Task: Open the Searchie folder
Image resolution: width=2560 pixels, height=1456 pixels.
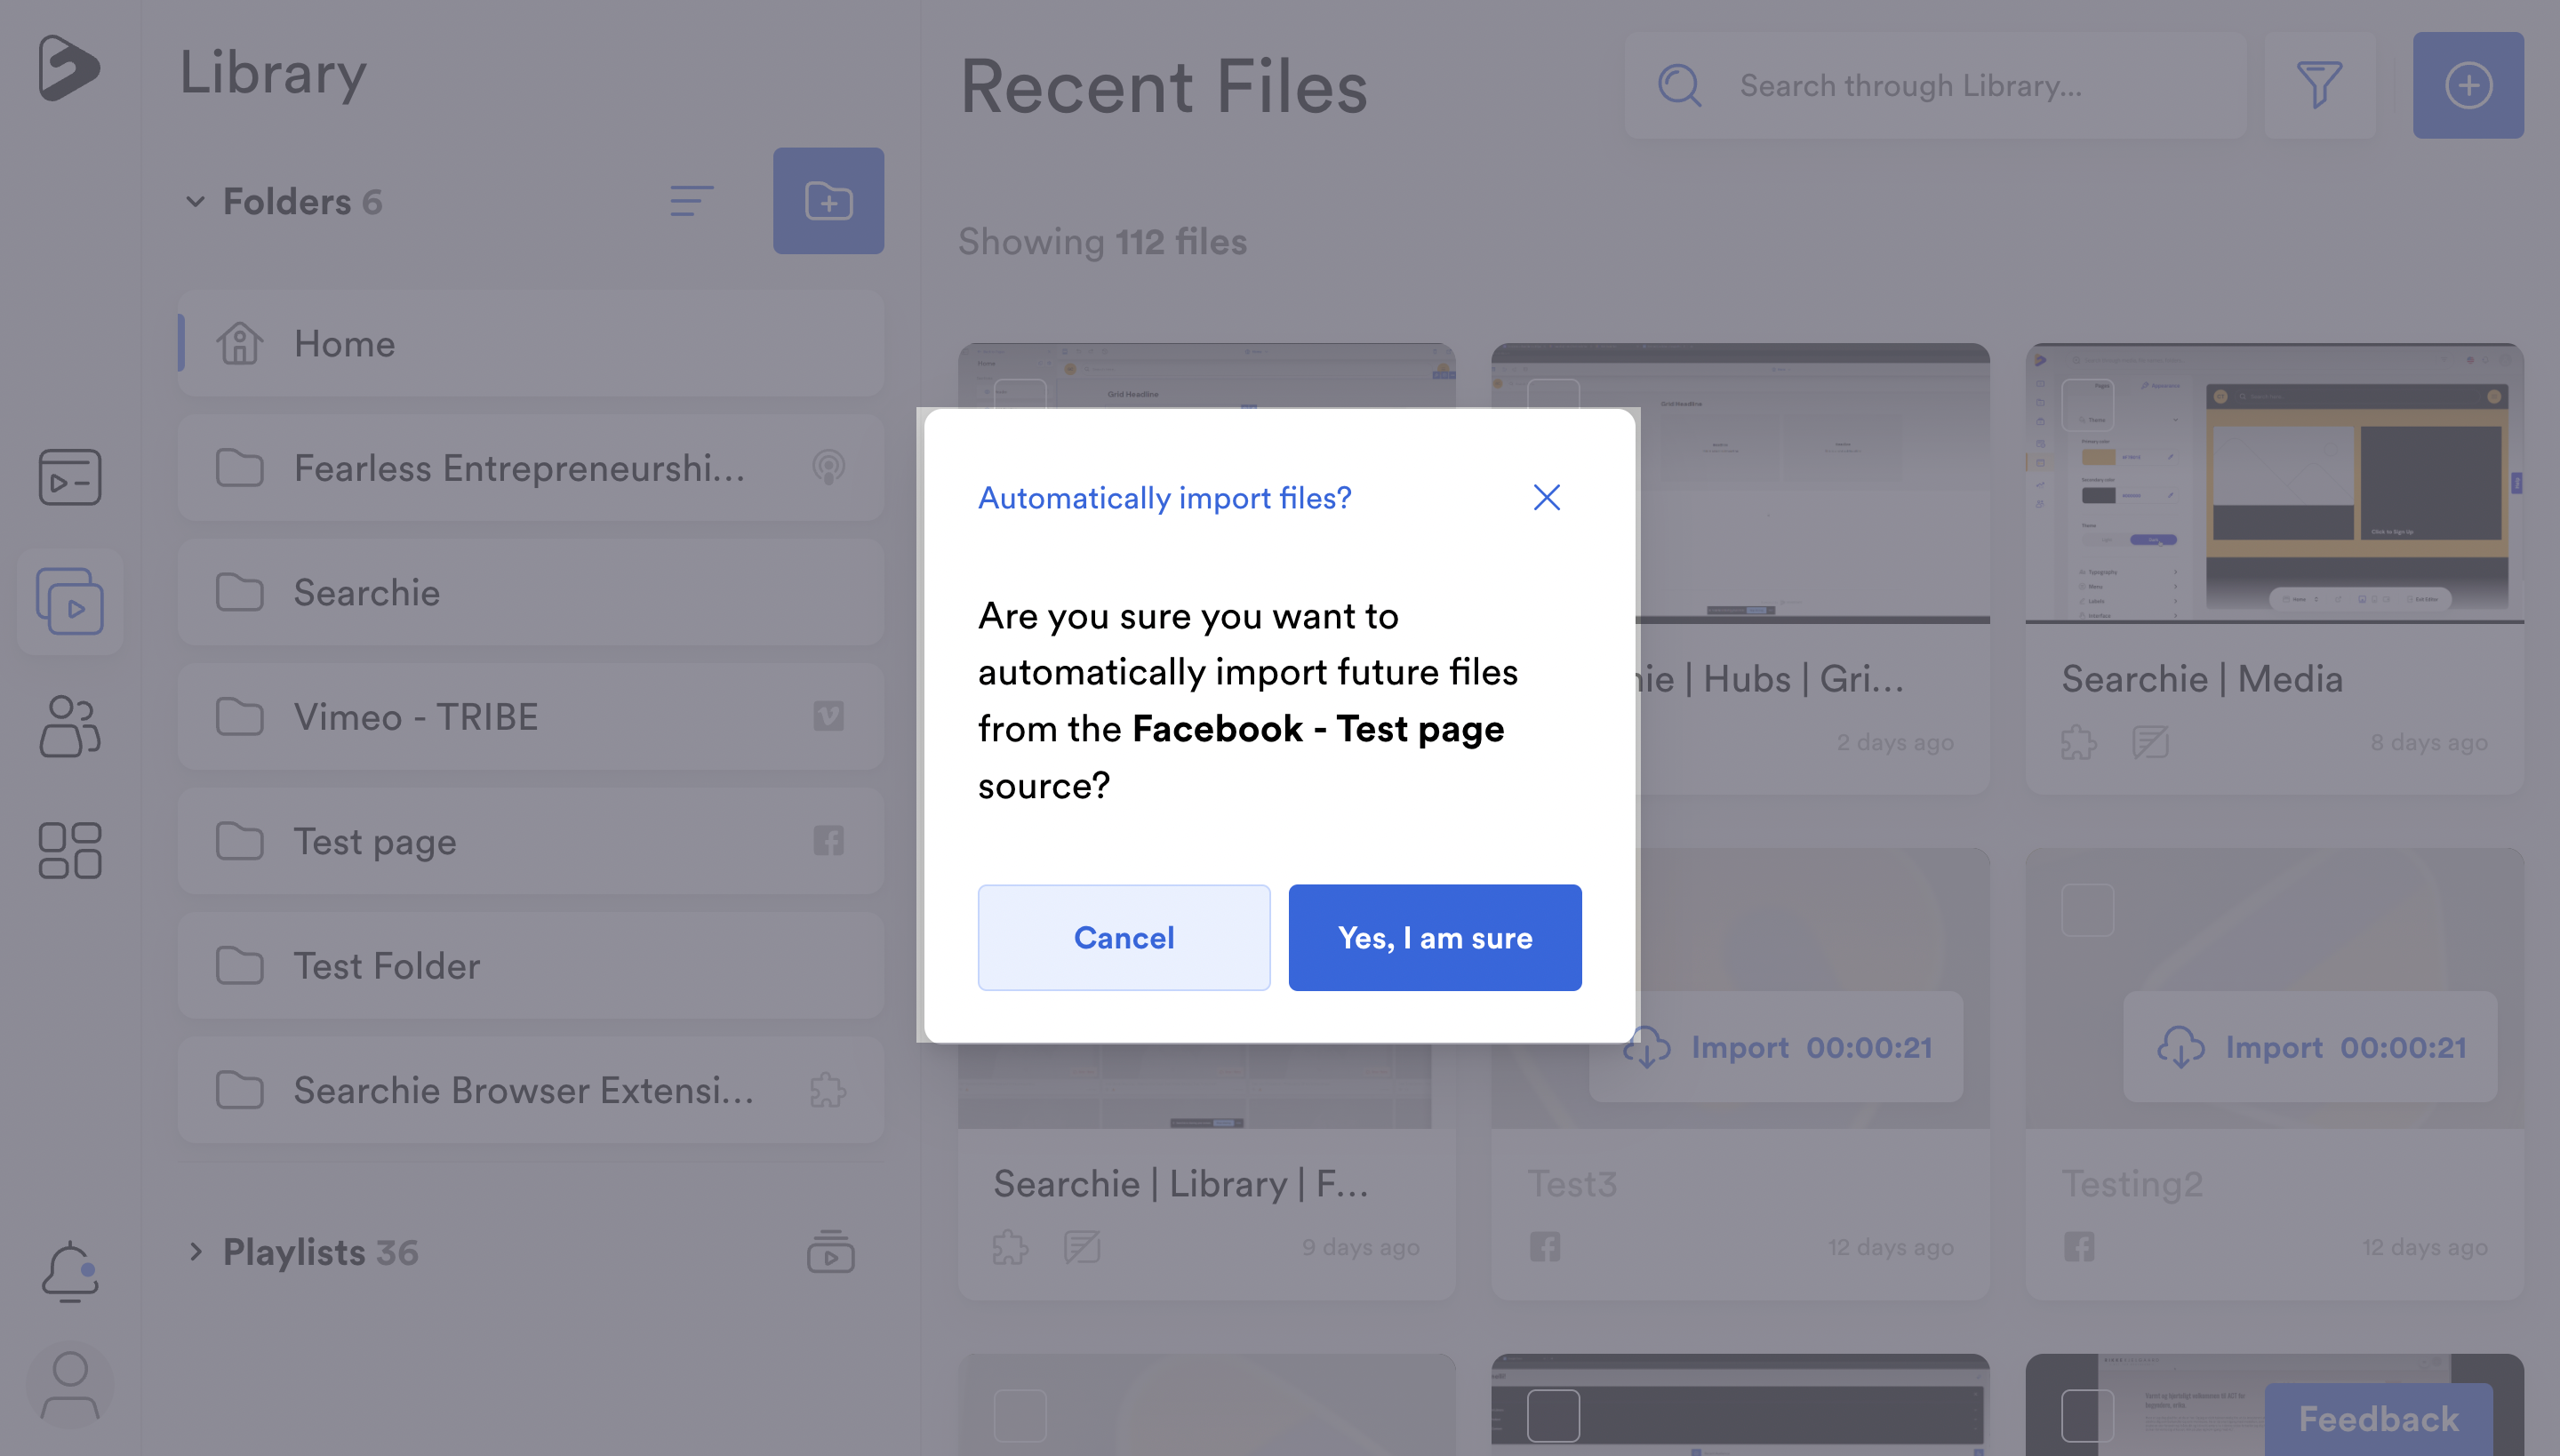Action: click(531, 592)
